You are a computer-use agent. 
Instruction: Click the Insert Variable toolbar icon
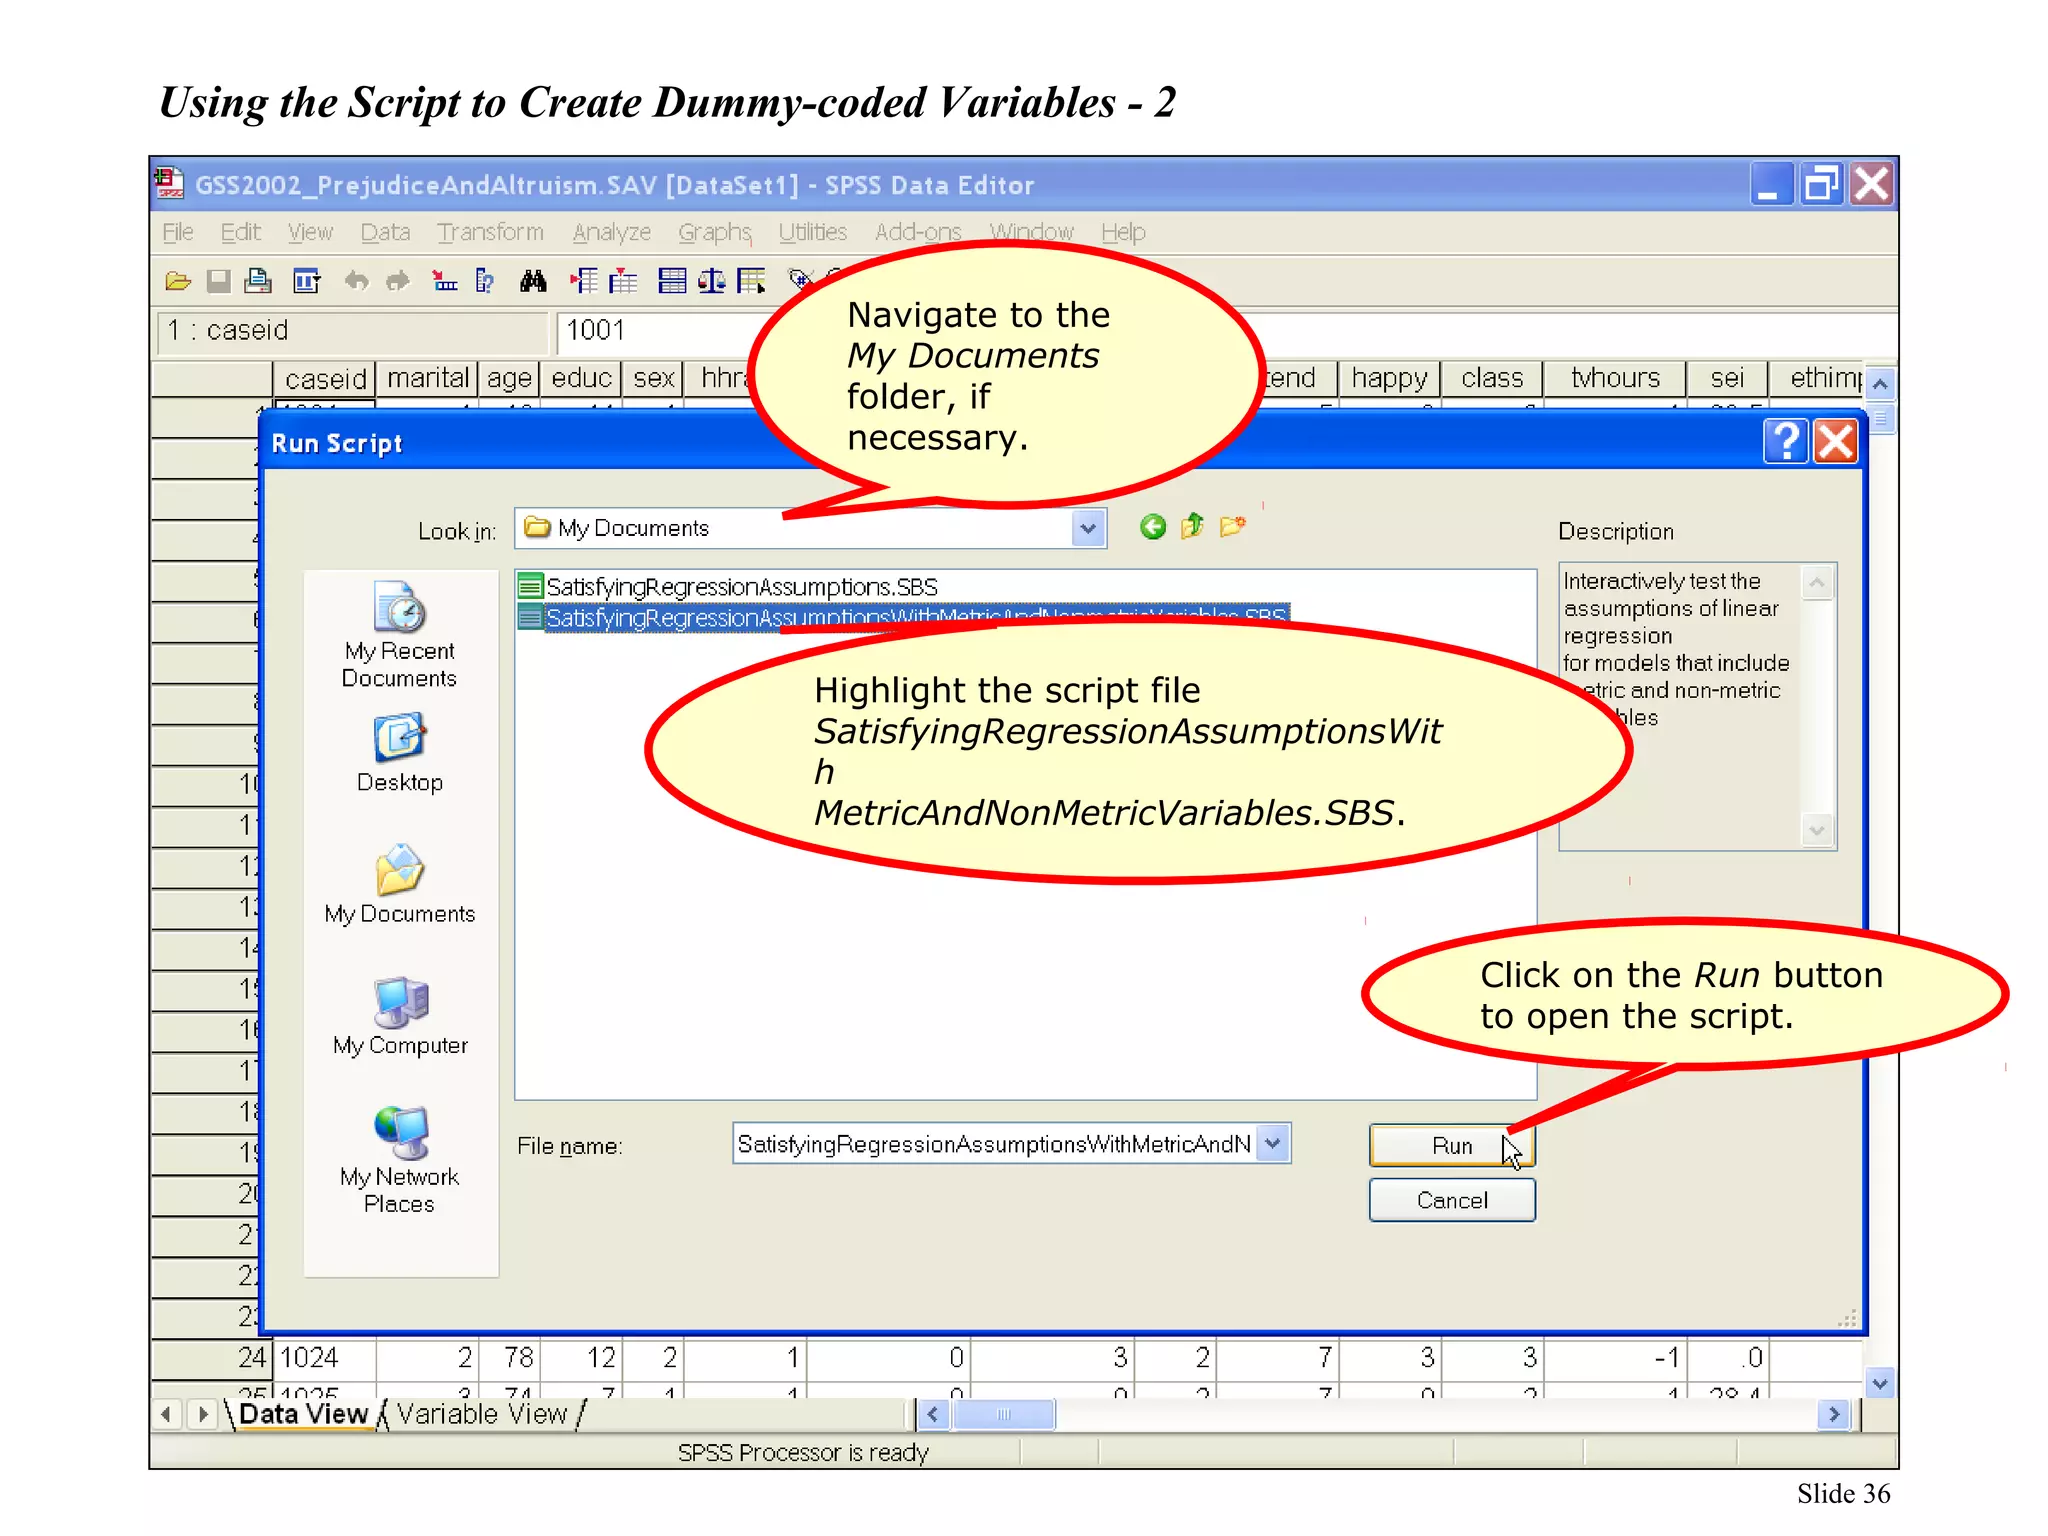point(623,282)
